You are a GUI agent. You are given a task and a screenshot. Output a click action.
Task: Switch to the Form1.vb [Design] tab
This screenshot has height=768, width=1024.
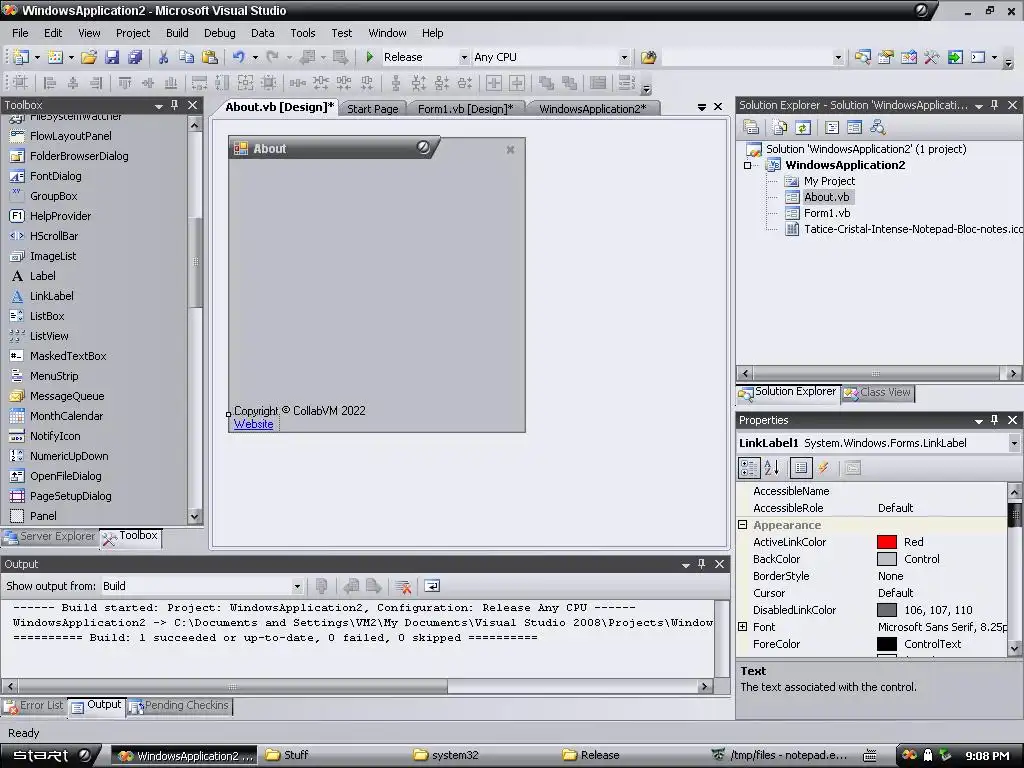coord(465,108)
